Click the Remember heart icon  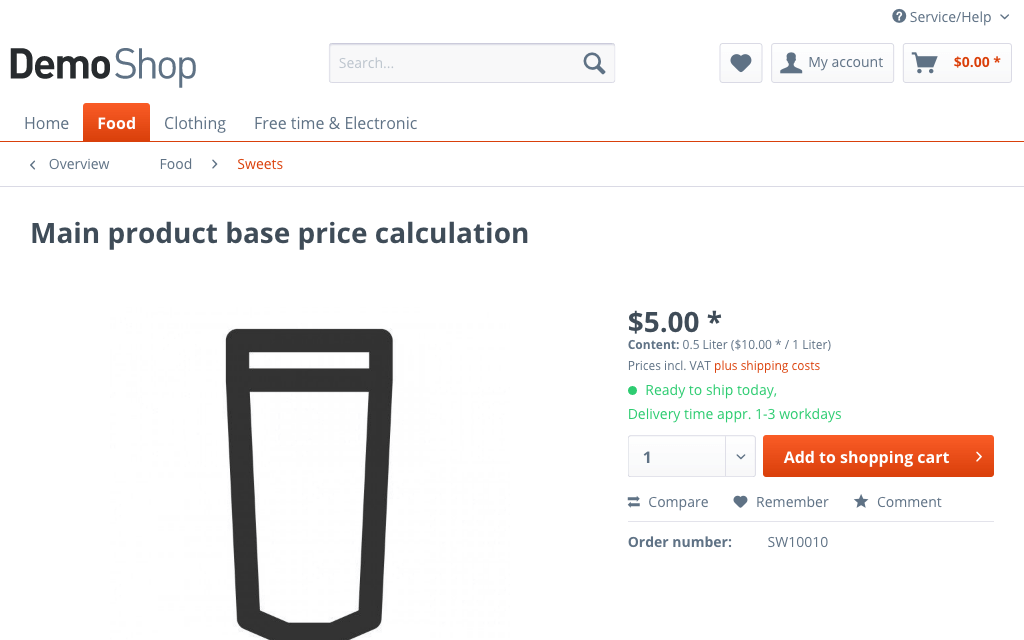(x=740, y=502)
